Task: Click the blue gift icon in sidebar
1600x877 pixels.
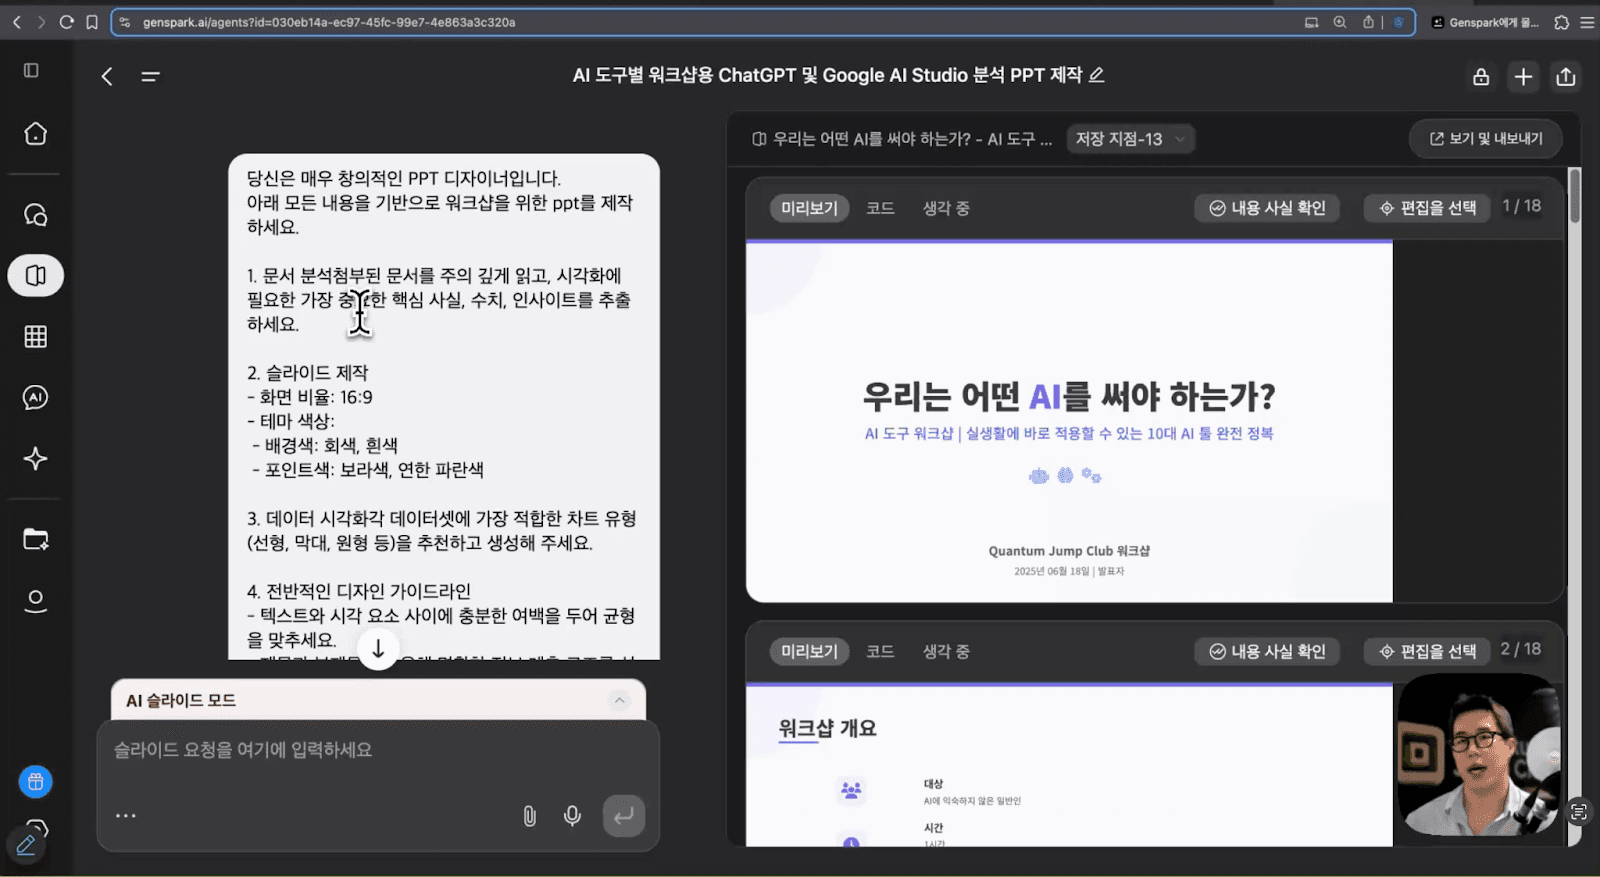Action: (x=36, y=782)
